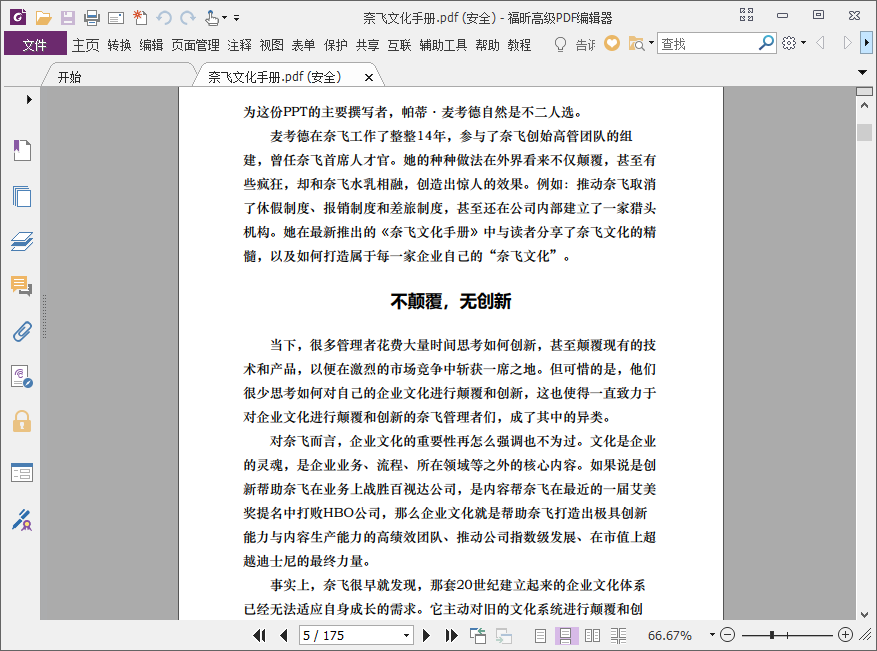This screenshot has width=877, height=651.
Task: Expand the quick access toolbar customize arrow
Action: [237, 18]
